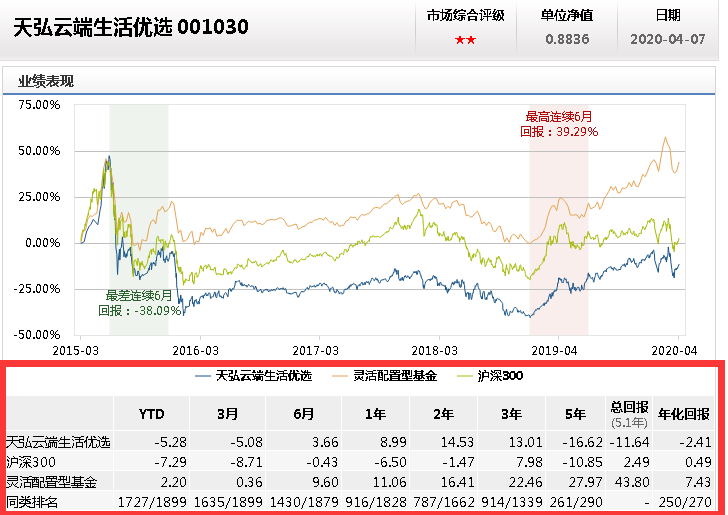Click the 沪深300 3-year value 7.98
This screenshot has width=728, height=515.
click(x=529, y=462)
